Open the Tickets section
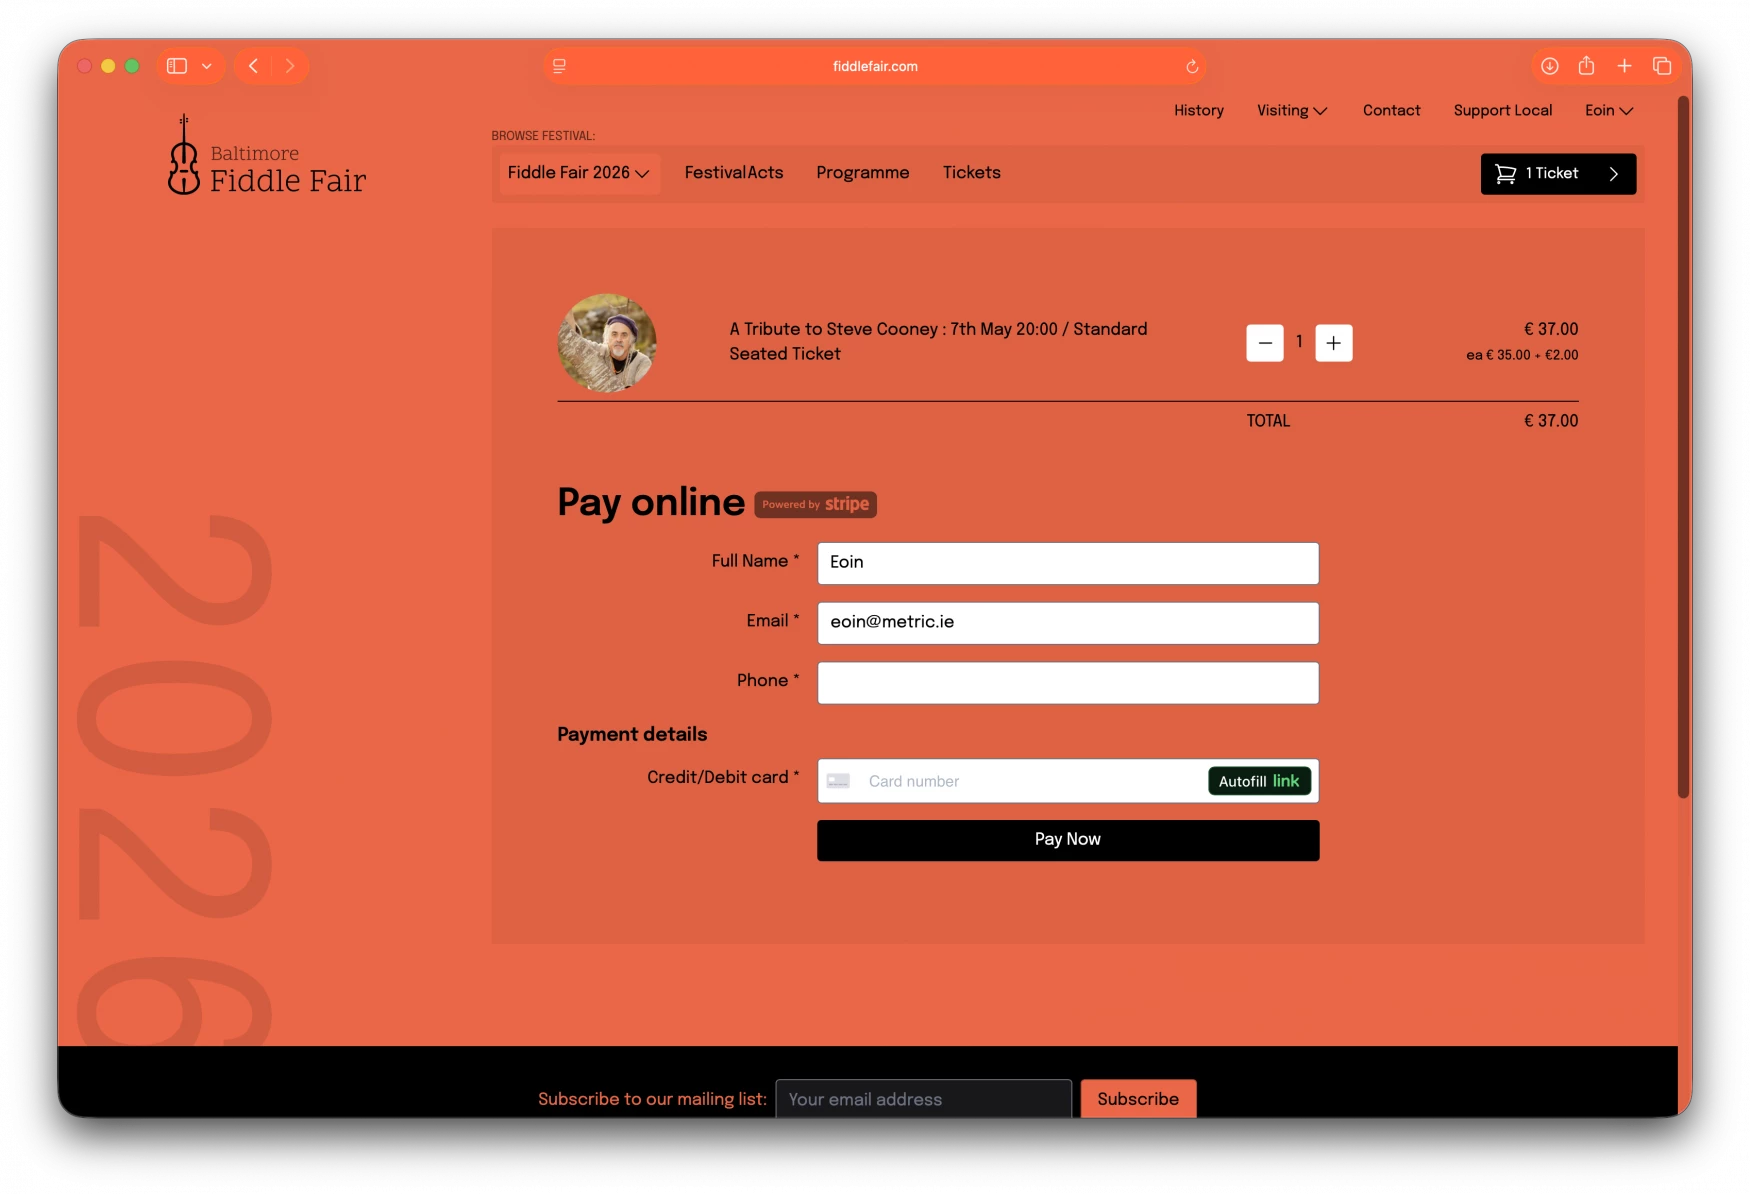Viewport: 1750px width, 1194px height. [x=971, y=173]
